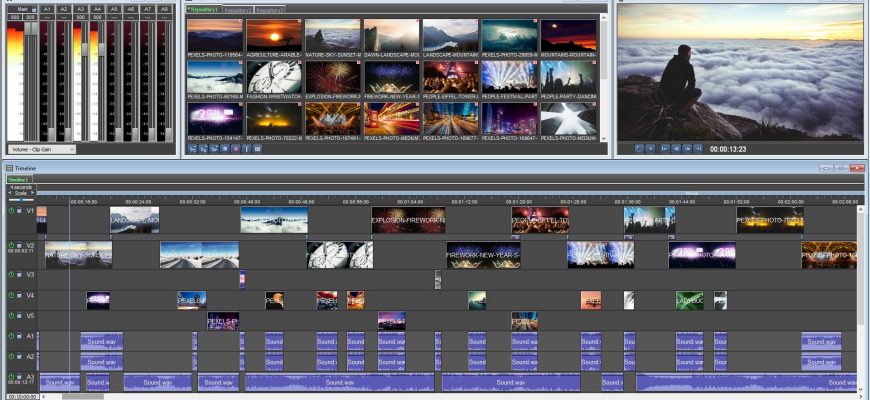Select the wristwatch clip on track V2
This screenshot has height=400, width=870.
[x=340, y=255]
